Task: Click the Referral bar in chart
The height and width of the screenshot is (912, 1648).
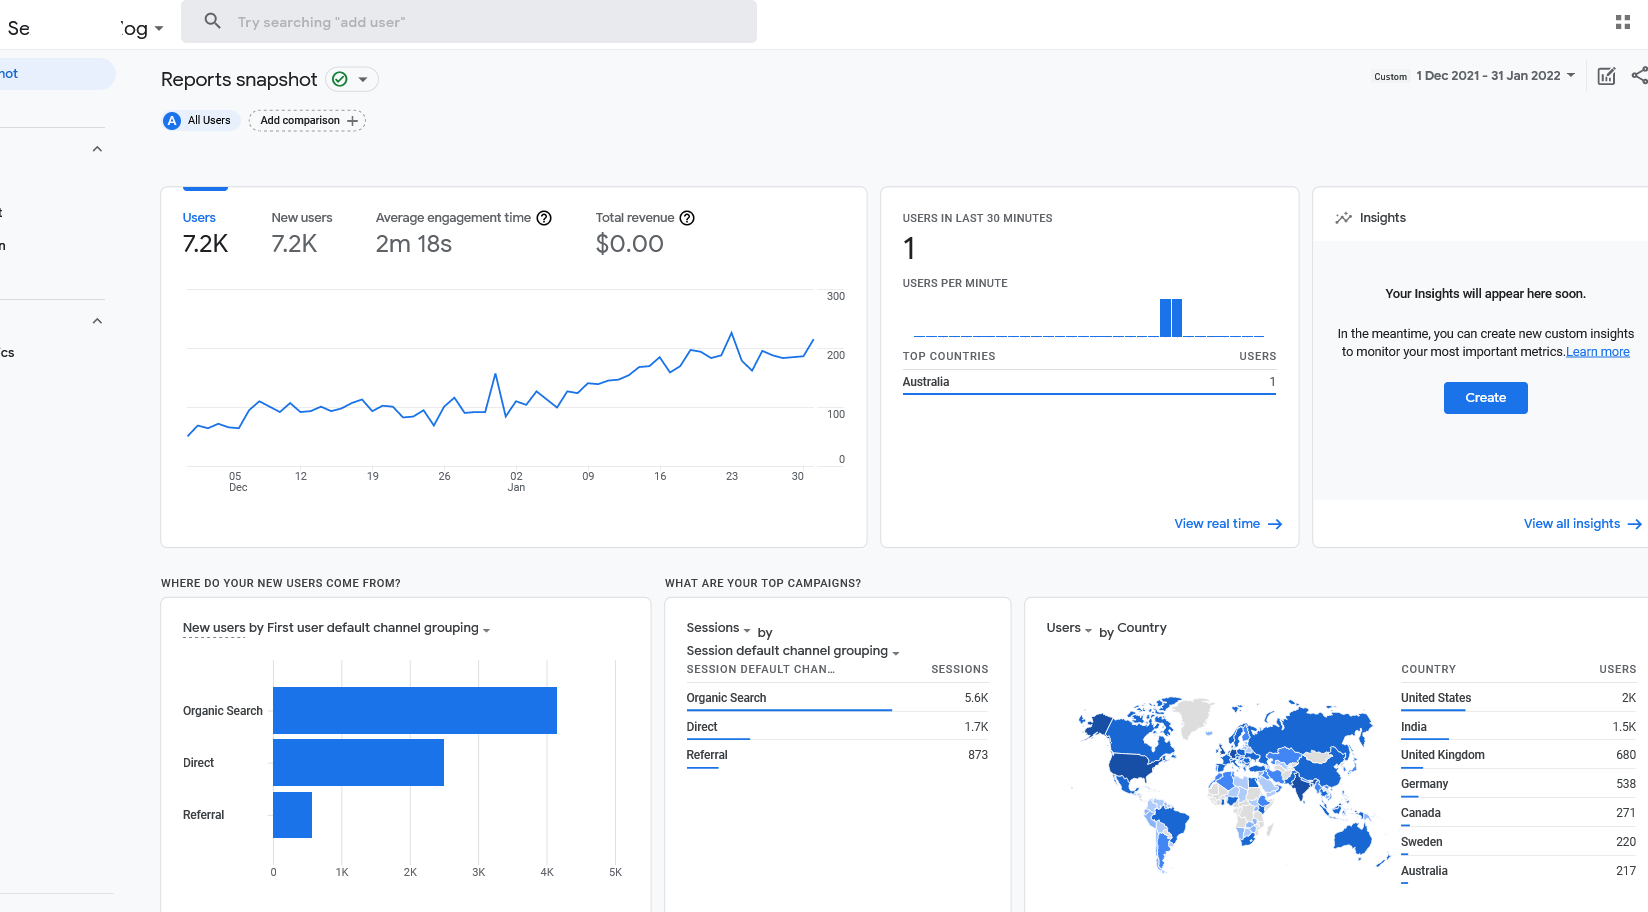Action: point(292,815)
